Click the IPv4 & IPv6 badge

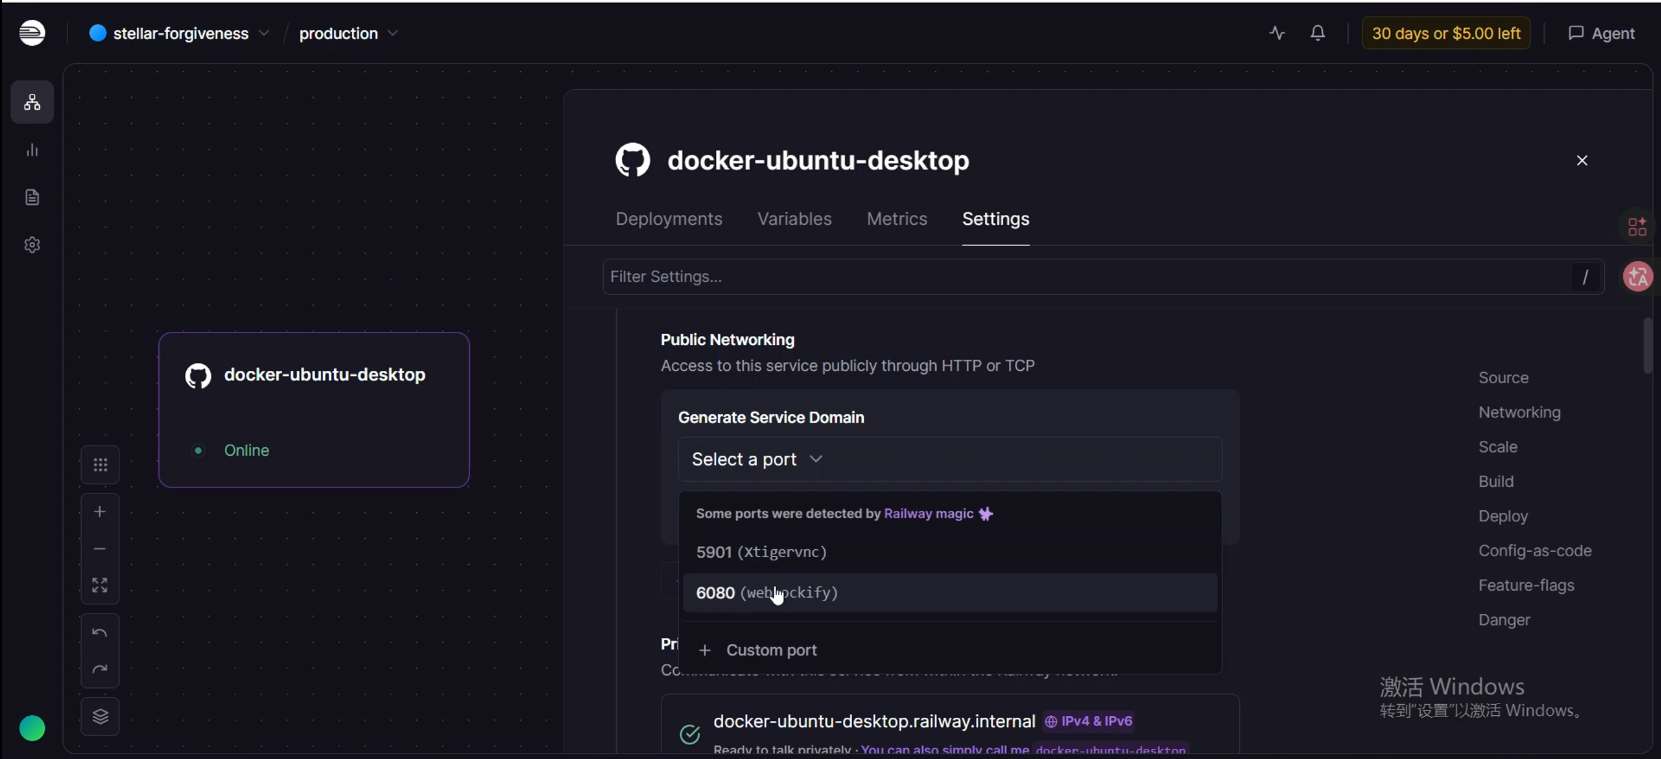(x=1089, y=721)
